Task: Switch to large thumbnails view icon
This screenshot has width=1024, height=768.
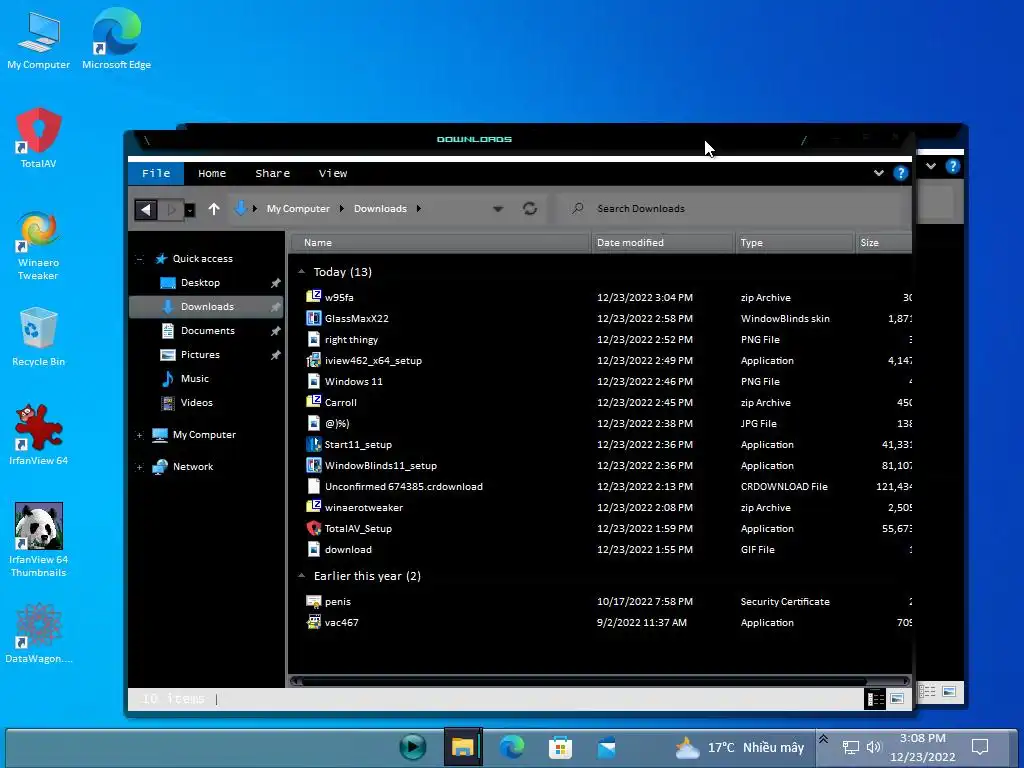Action: (x=897, y=699)
